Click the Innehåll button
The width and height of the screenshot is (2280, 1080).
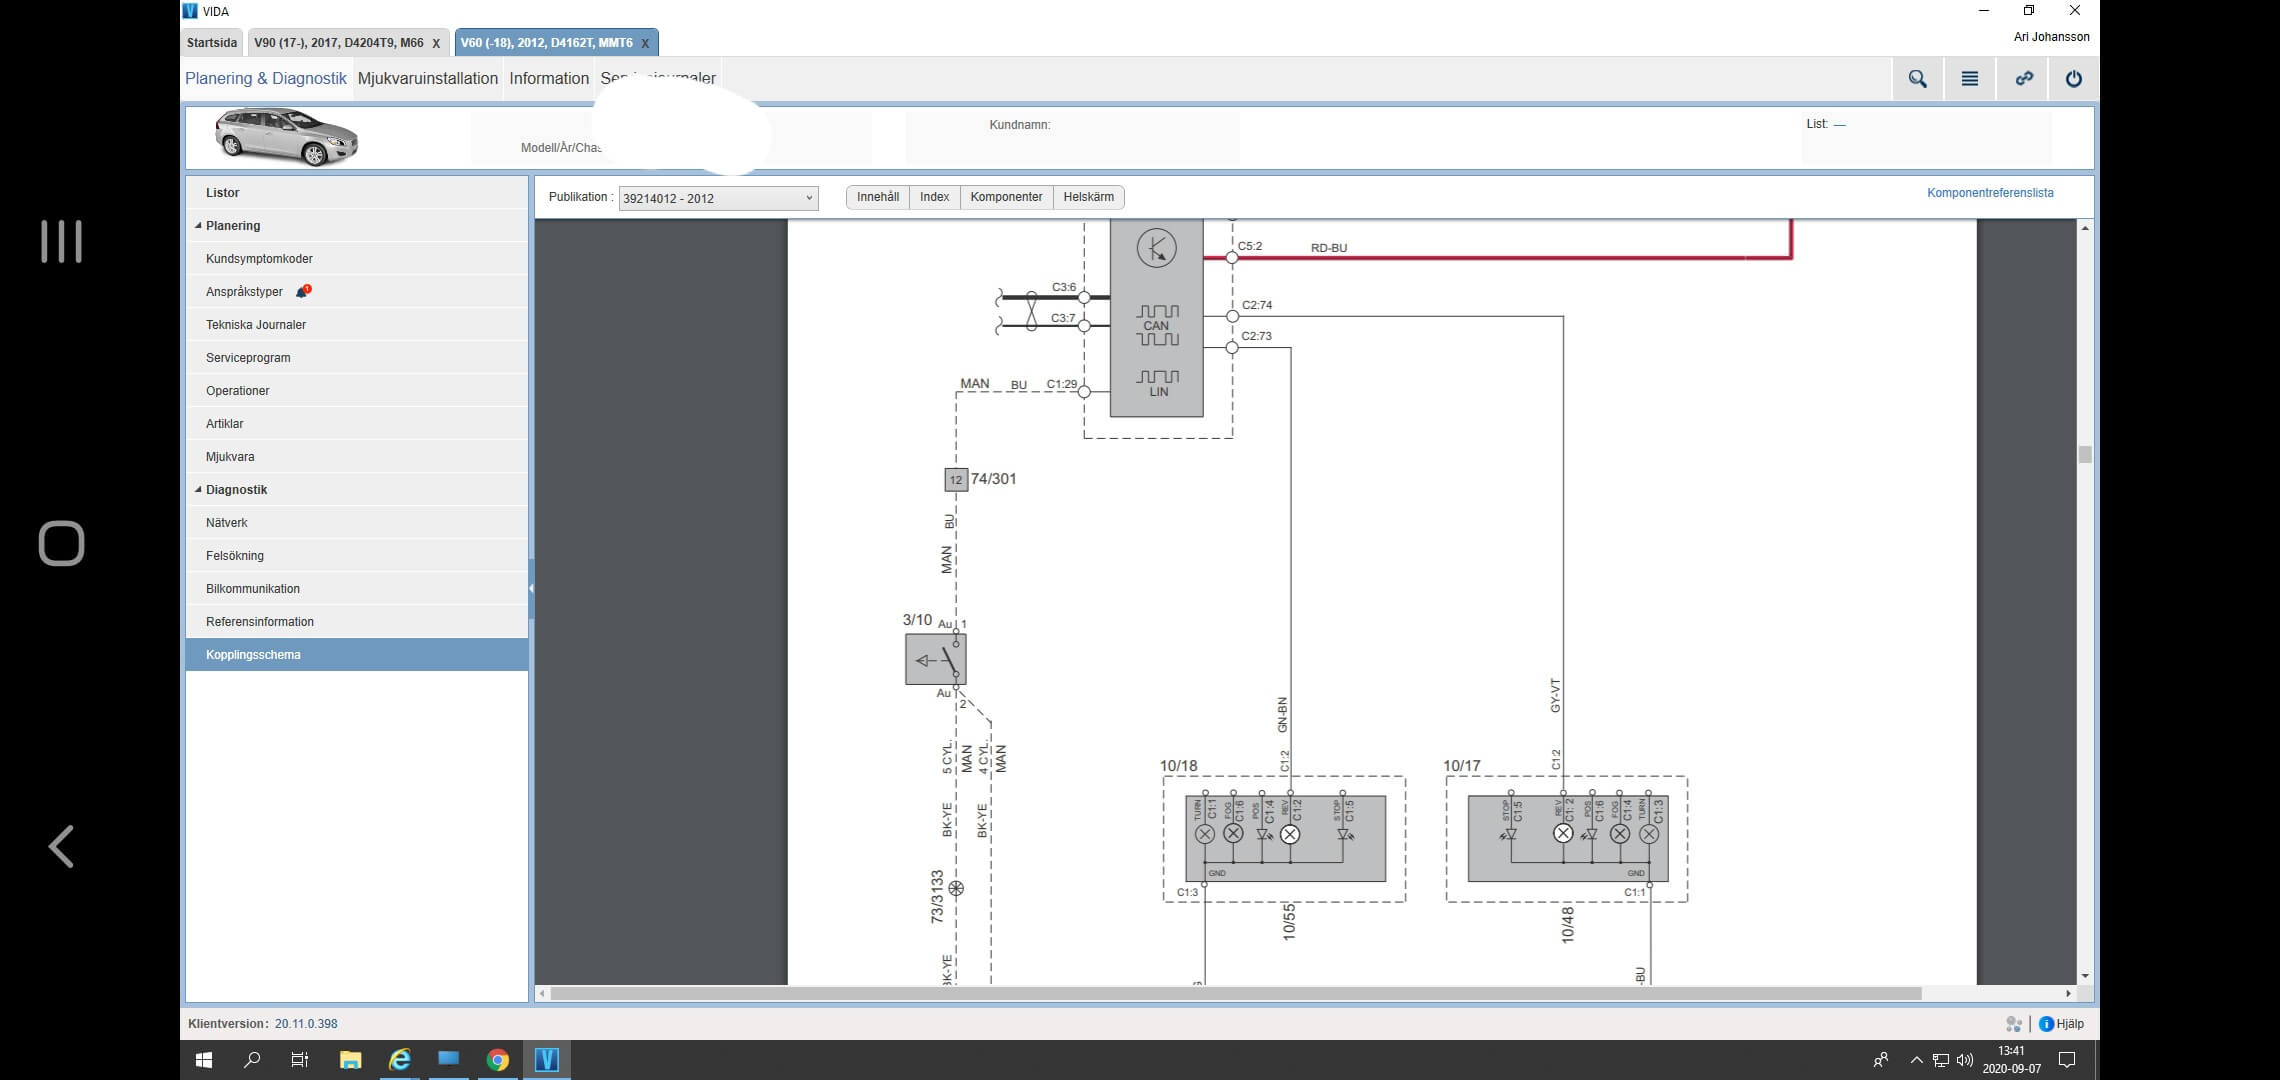(878, 197)
